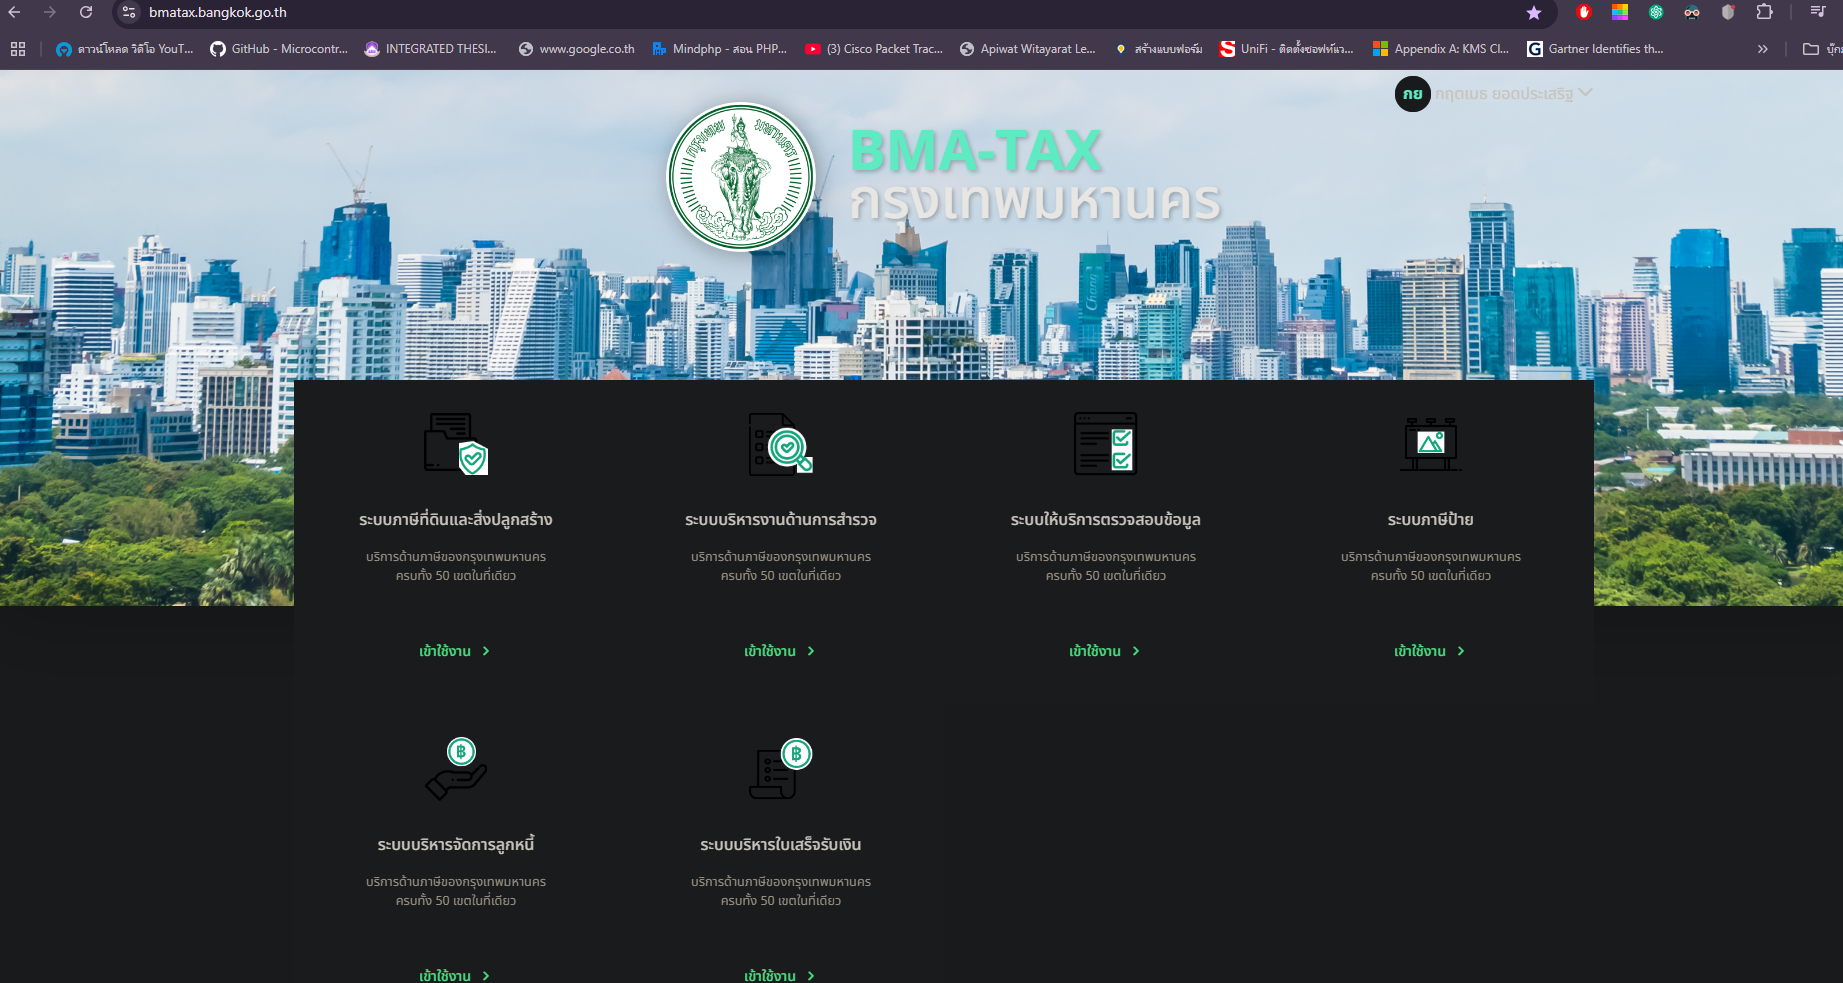Open the INTEGRATED THESI... bookmark
The height and width of the screenshot is (983, 1843).
coord(431,49)
